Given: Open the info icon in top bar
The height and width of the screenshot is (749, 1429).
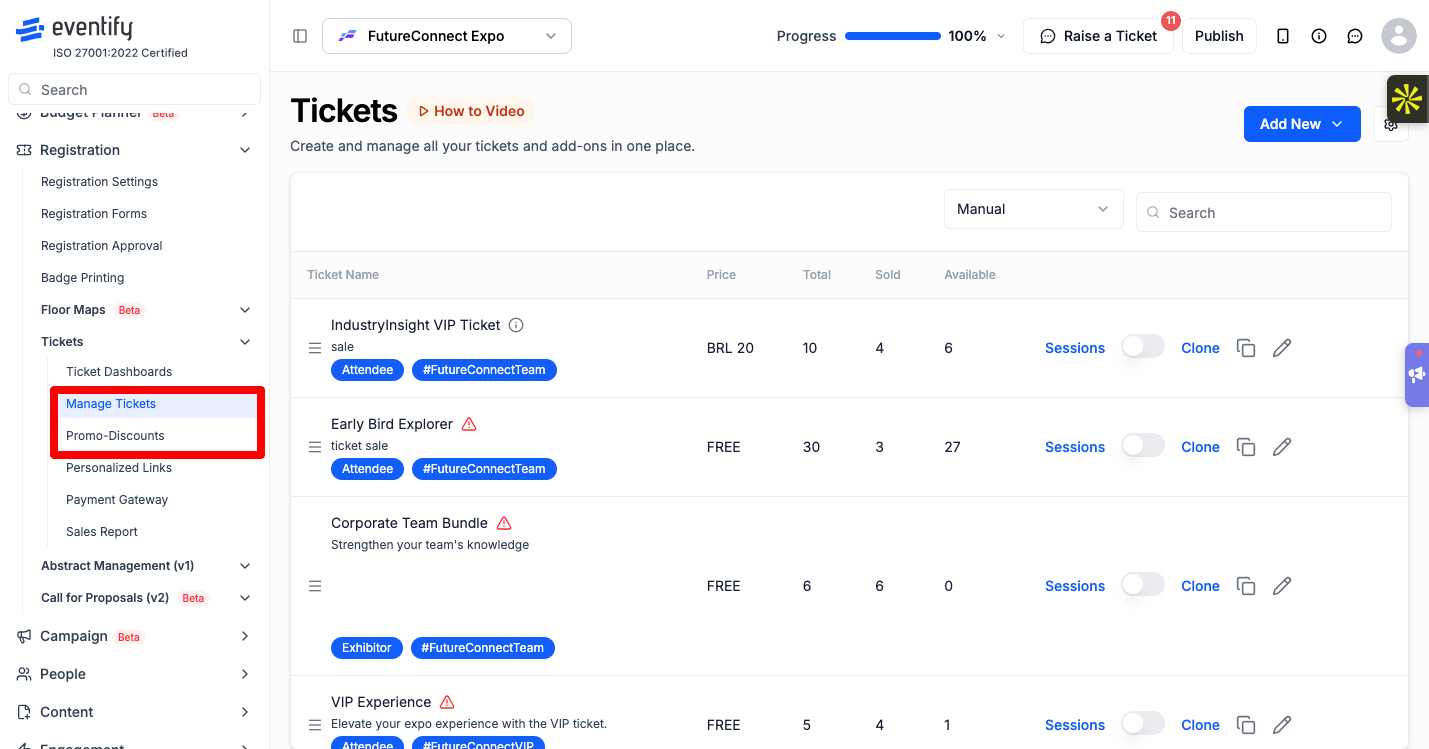Looking at the screenshot, I should 1319,36.
